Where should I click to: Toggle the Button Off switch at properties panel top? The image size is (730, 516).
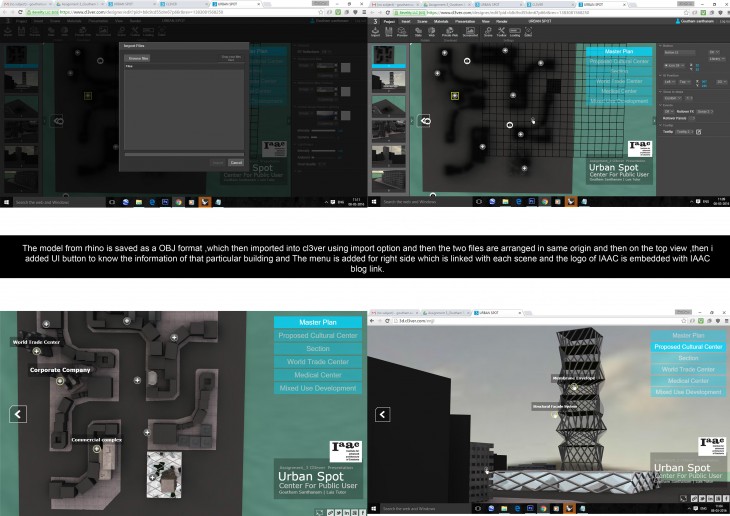(713, 51)
